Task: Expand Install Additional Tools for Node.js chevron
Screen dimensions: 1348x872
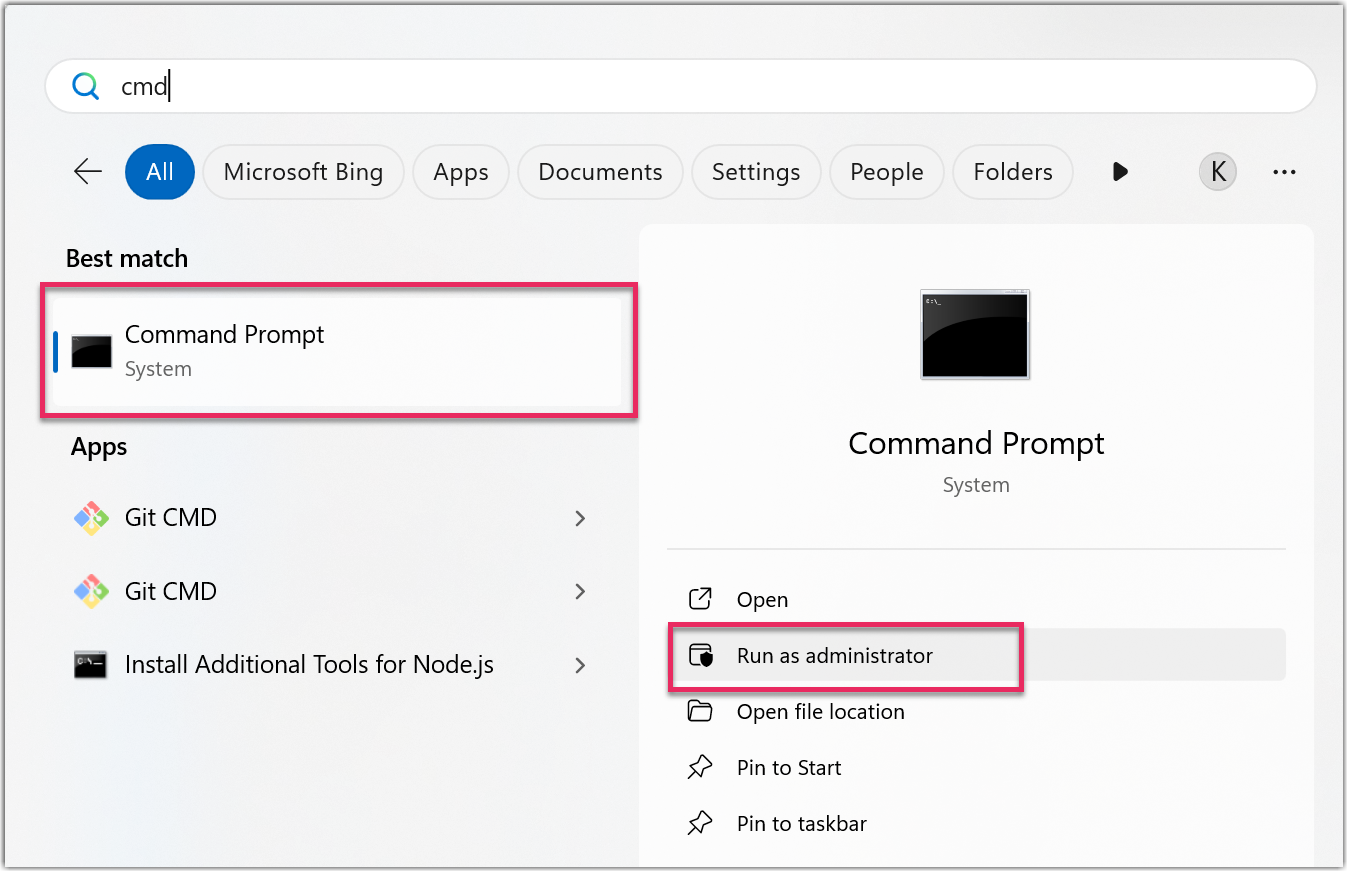Action: [x=580, y=665]
